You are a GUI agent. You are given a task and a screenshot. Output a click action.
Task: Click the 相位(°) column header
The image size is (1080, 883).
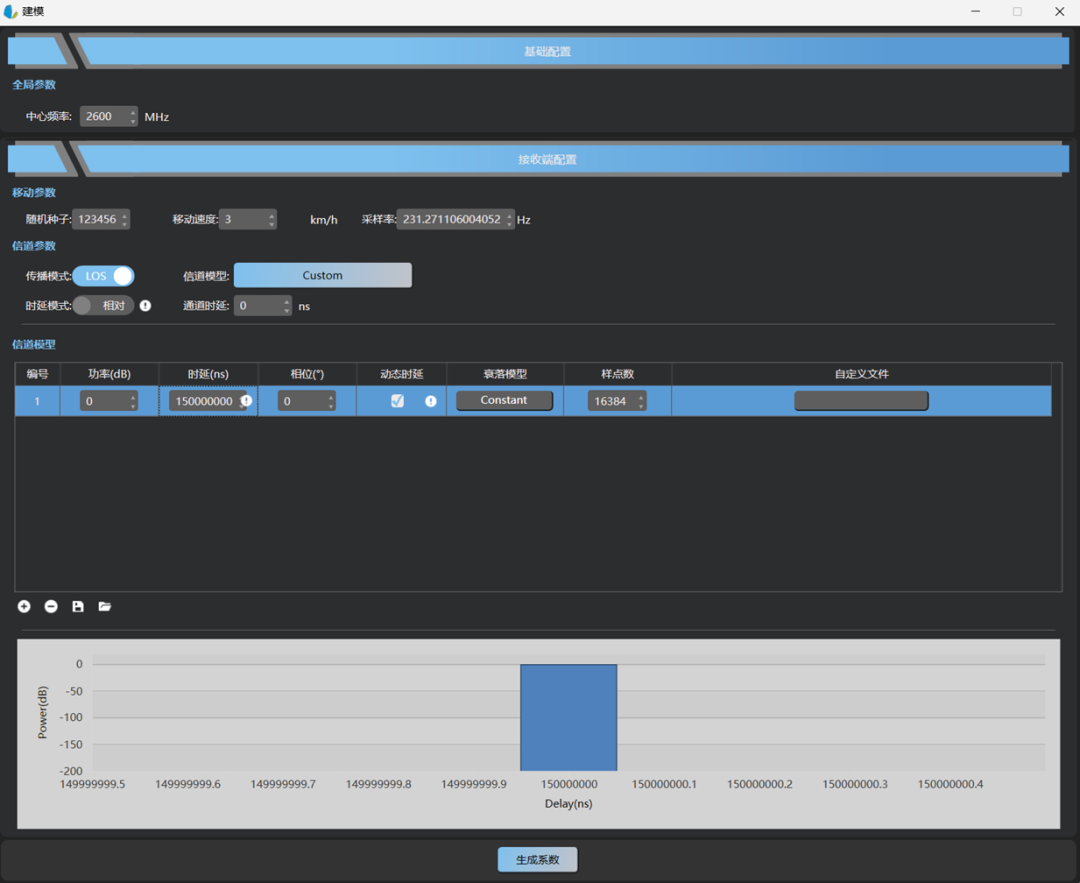(307, 374)
